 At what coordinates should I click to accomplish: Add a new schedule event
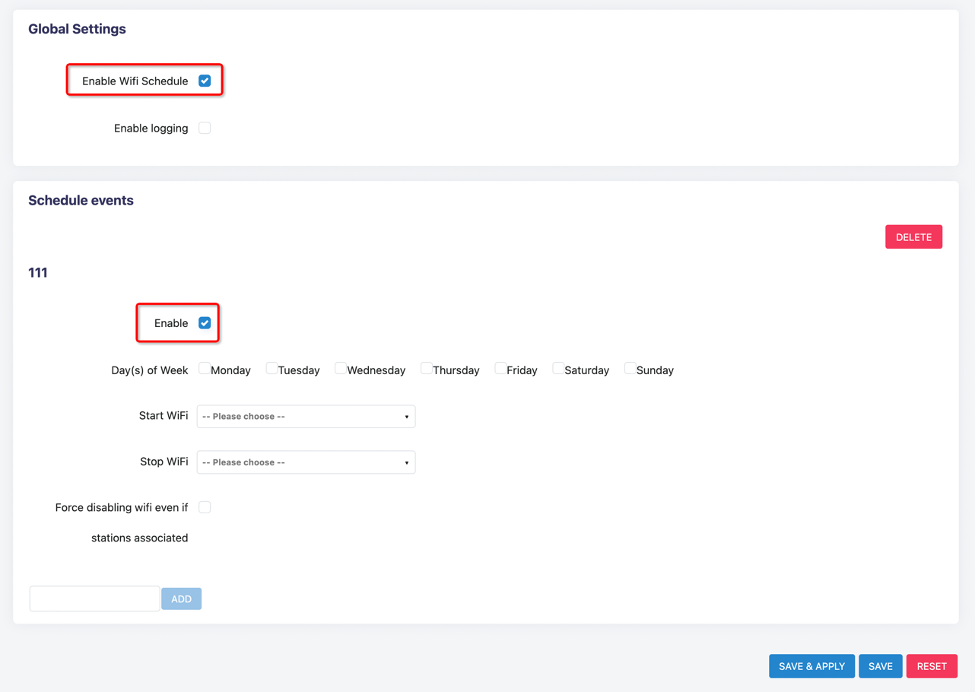coord(181,598)
